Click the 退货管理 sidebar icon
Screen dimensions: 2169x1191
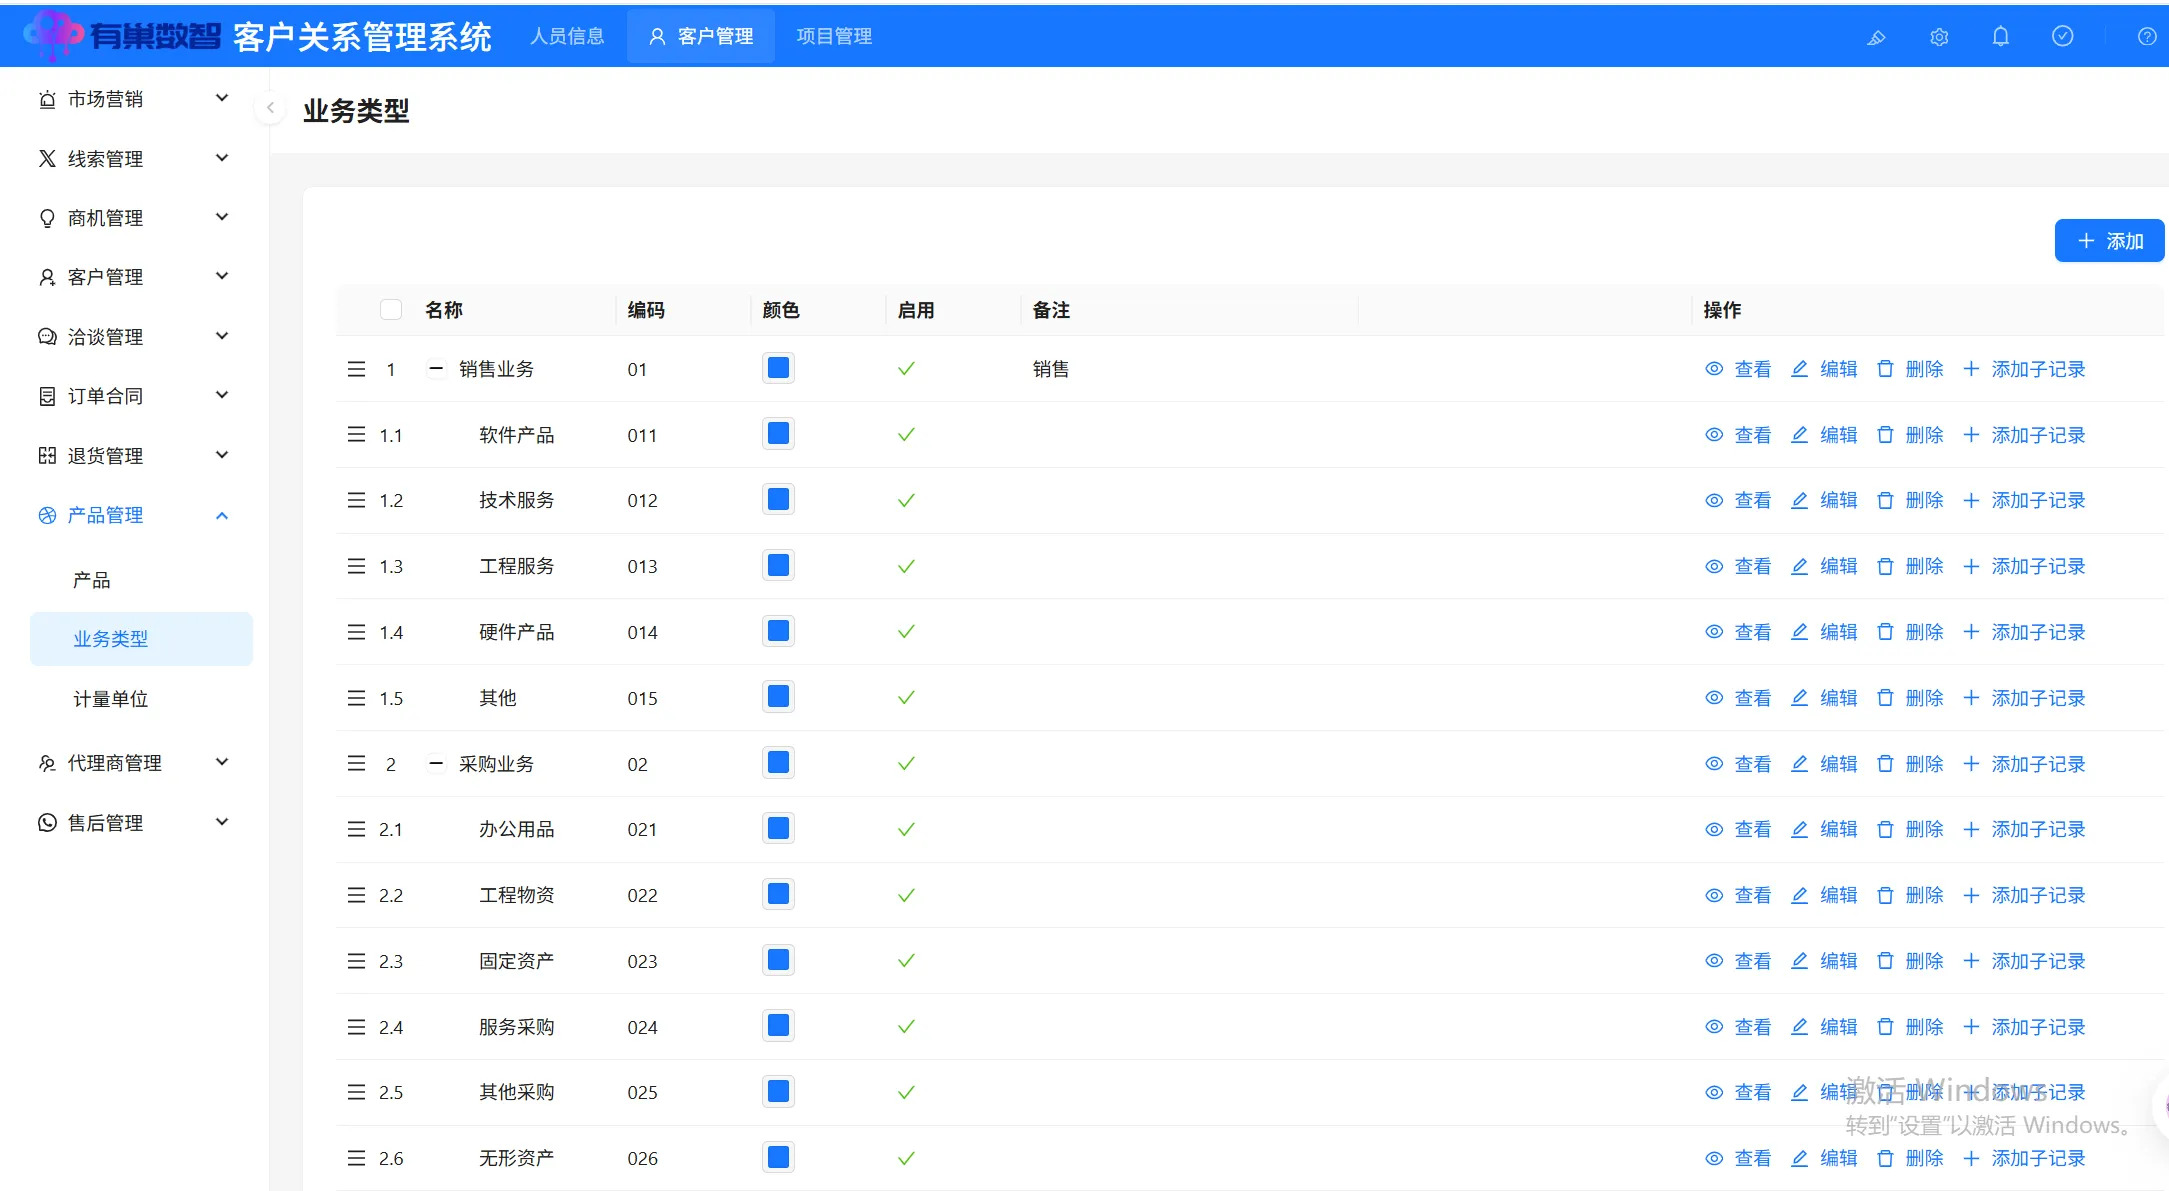click(x=47, y=456)
